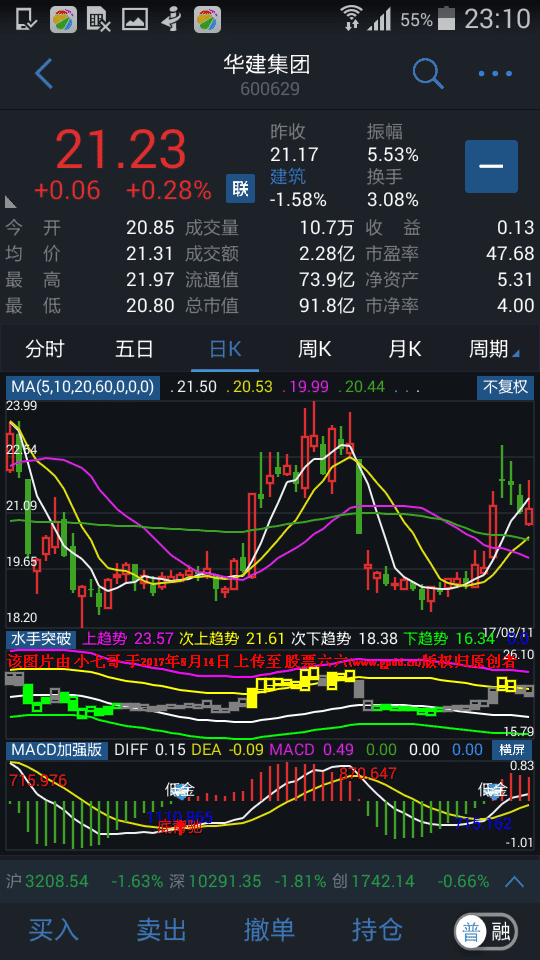Screen dimensions: 540x960
Task: Tap the 17/08/11 date label
Action: pos(508,631)
